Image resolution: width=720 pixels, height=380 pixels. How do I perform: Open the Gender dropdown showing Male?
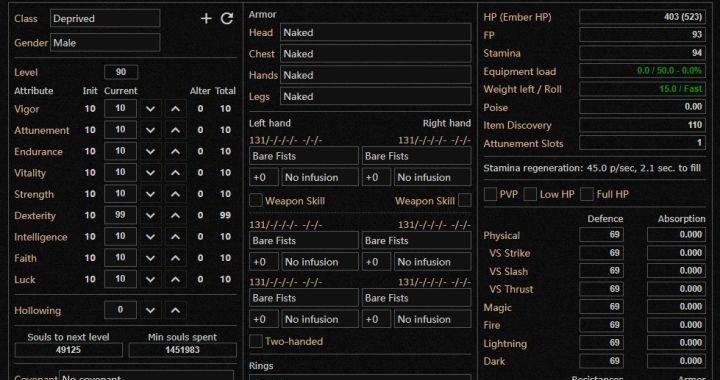[105, 43]
